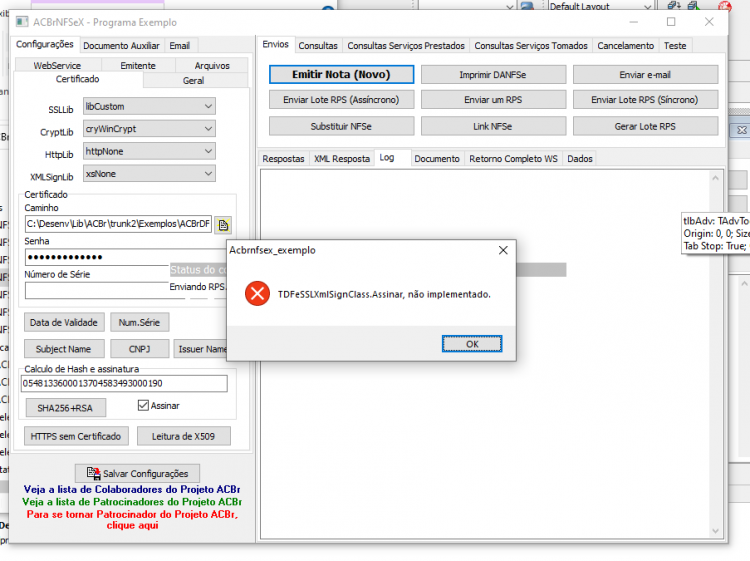
Task: Focus the hash calculation text field
Action: (x=124, y=384)
